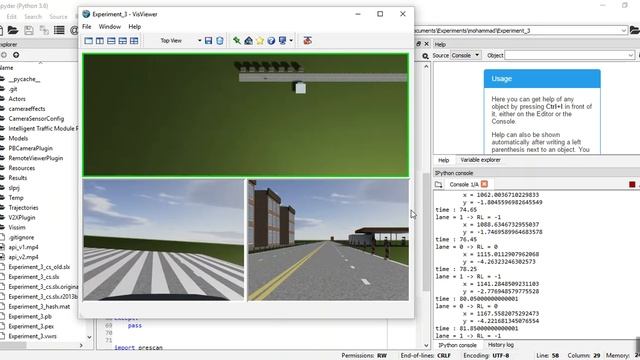Image resolution: width=640 pixels, height=360 pixels.
Task: Click the editor vertical scrollbar up arrow
Action: (426, 66)
